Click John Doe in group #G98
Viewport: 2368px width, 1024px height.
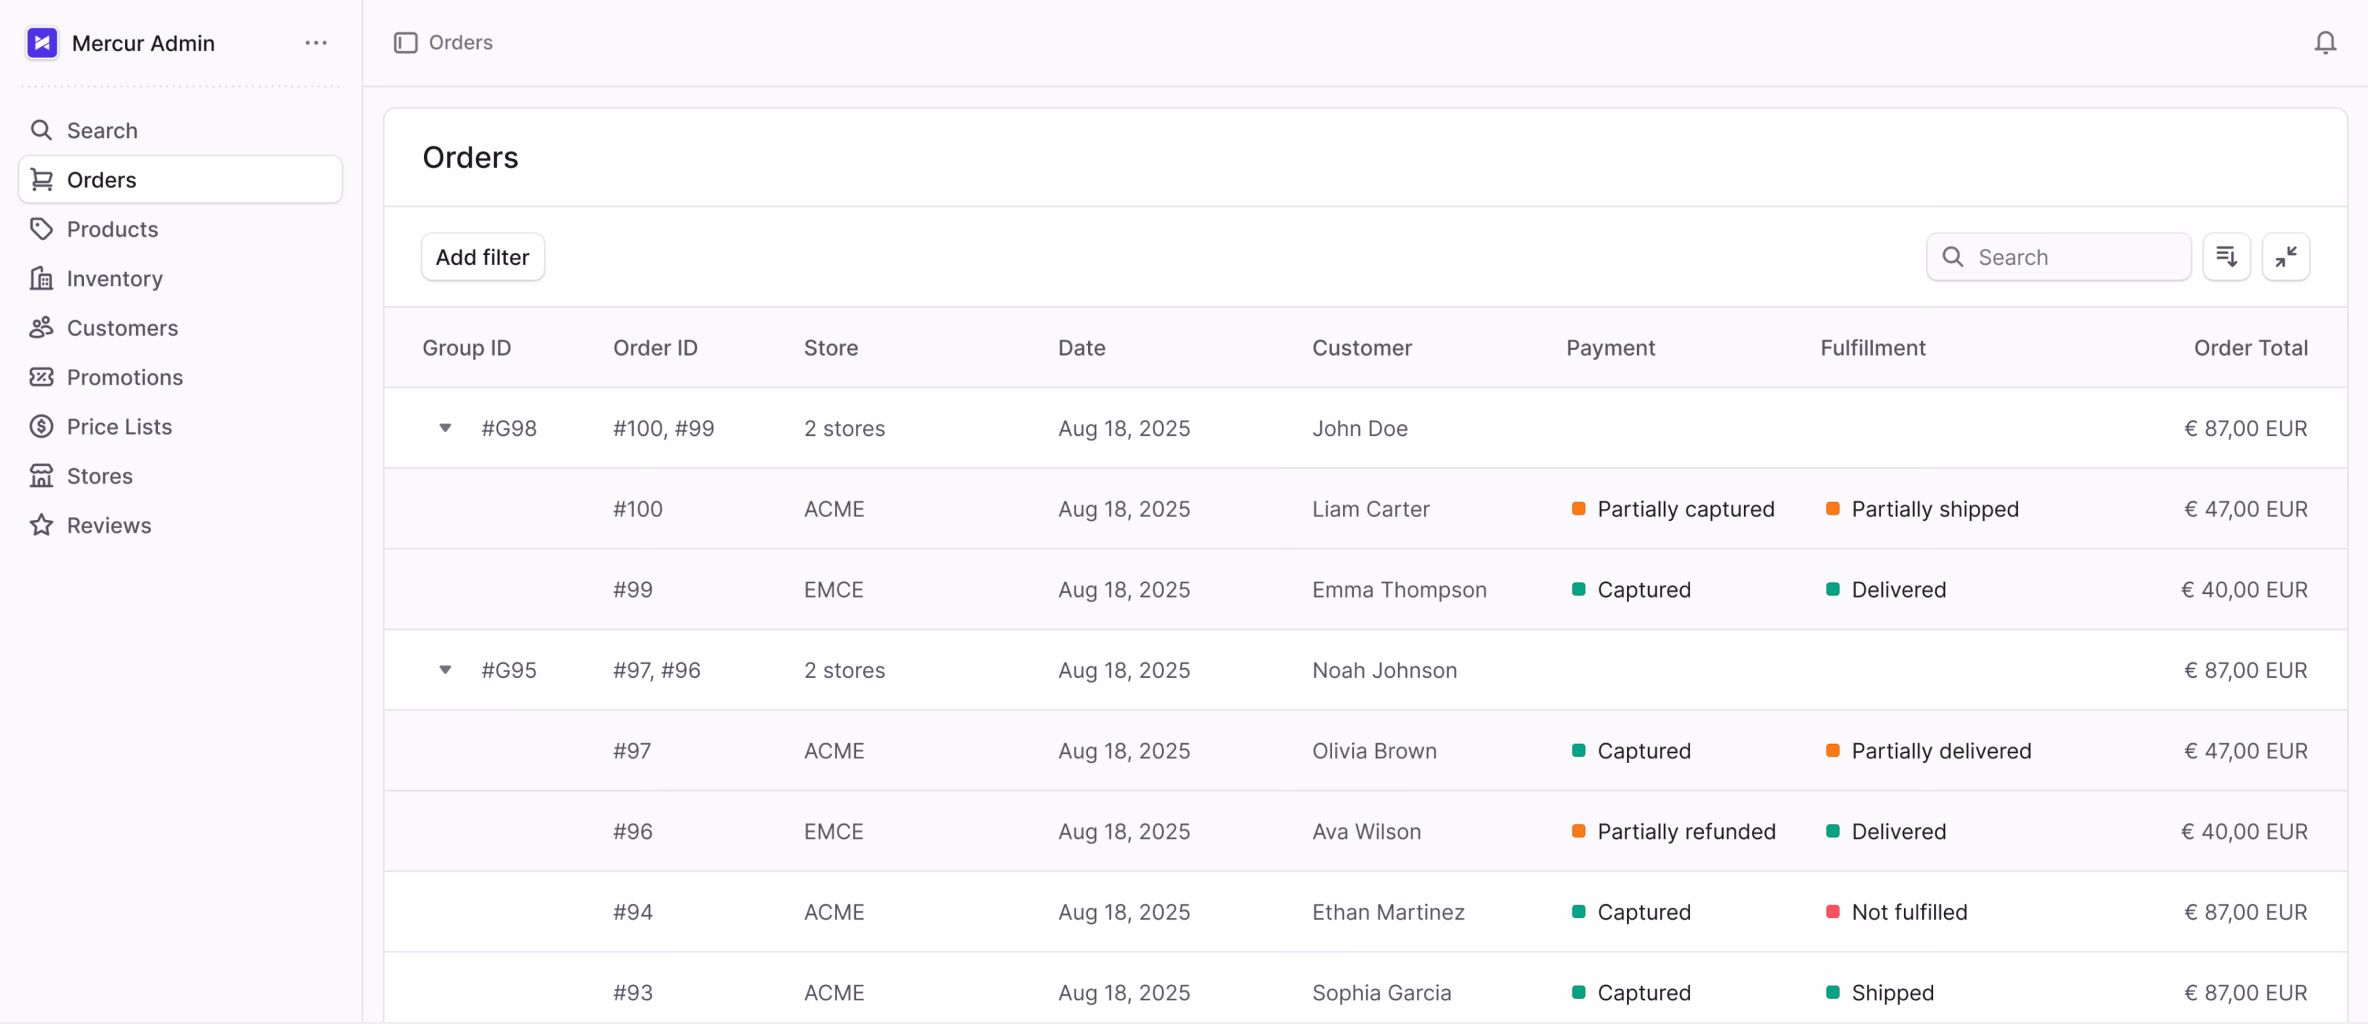click(x=1359, y=428)
